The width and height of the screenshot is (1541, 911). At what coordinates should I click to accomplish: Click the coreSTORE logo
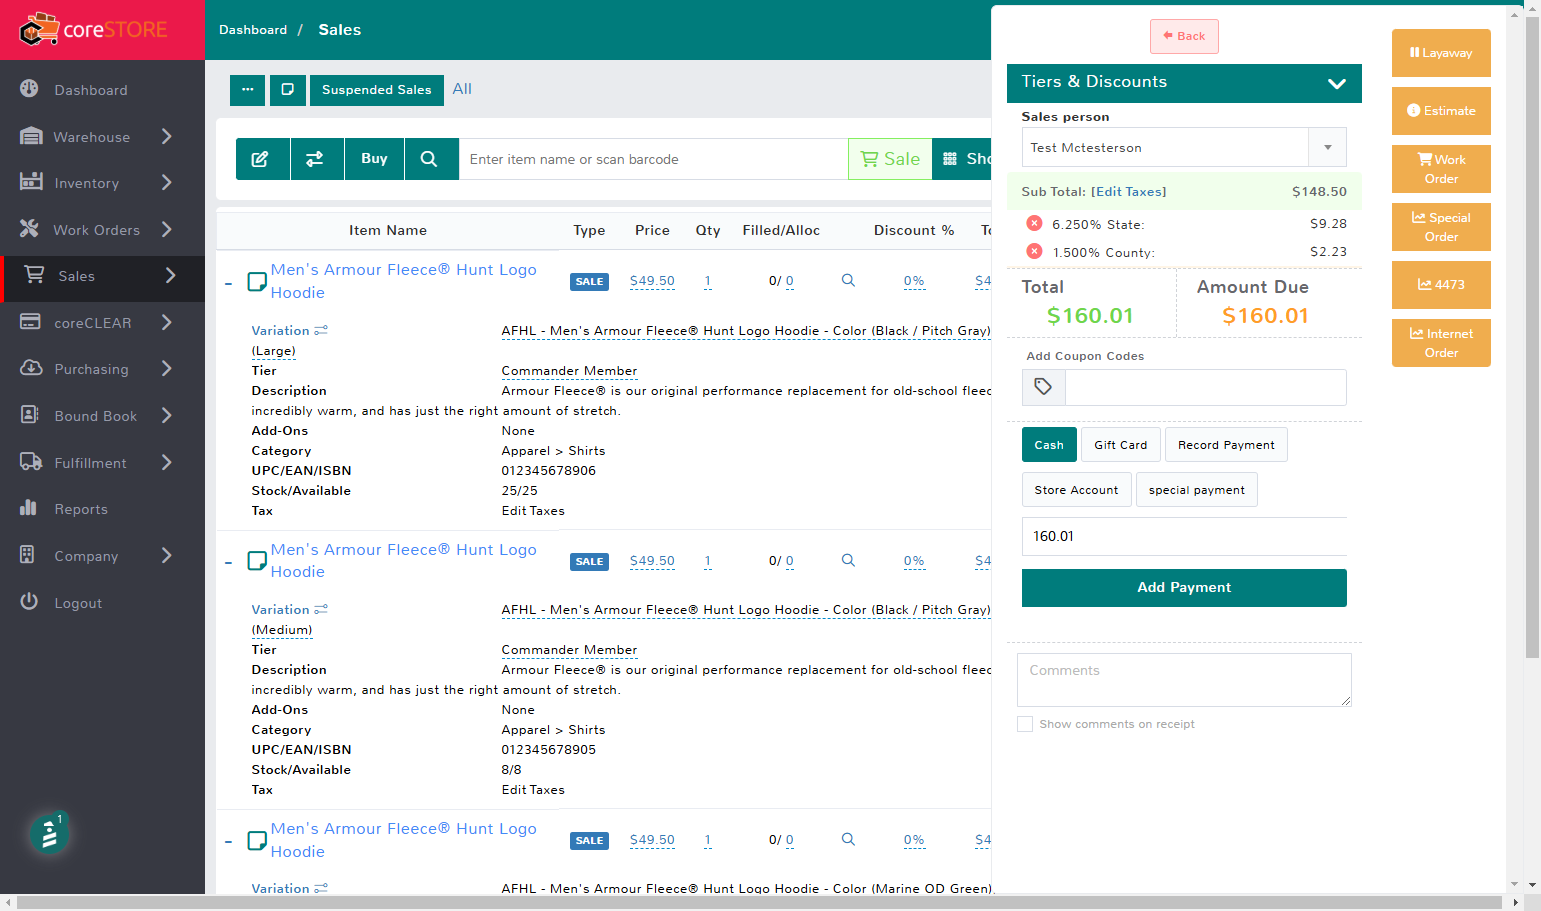tap(93, 30)
